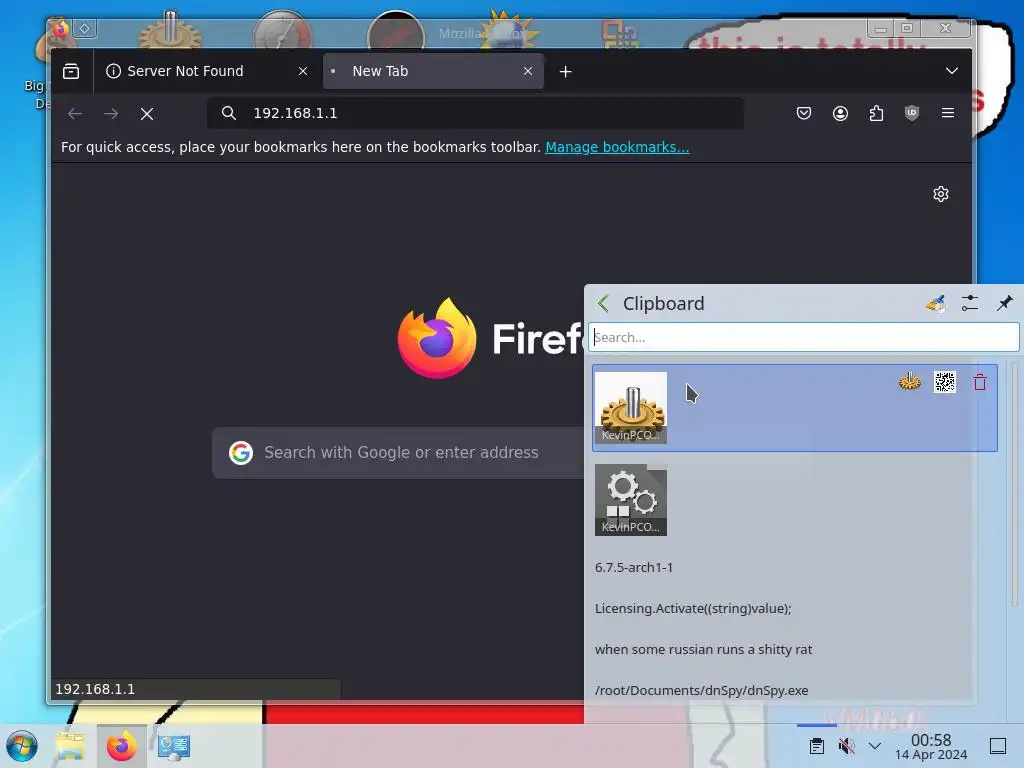Image resolution: width=1024 pixels, height=768 pixels.
Task: Toggle the muted volume tray icon
Action: (x=846, y=746)
